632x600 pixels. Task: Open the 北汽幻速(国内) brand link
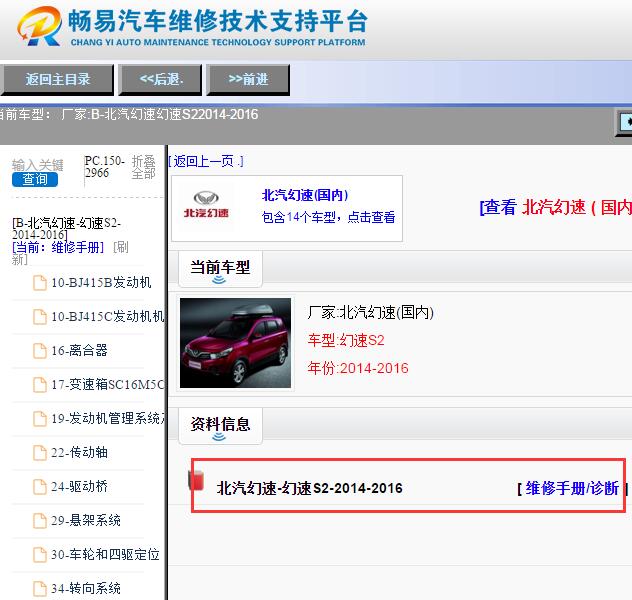coord(305,195)
